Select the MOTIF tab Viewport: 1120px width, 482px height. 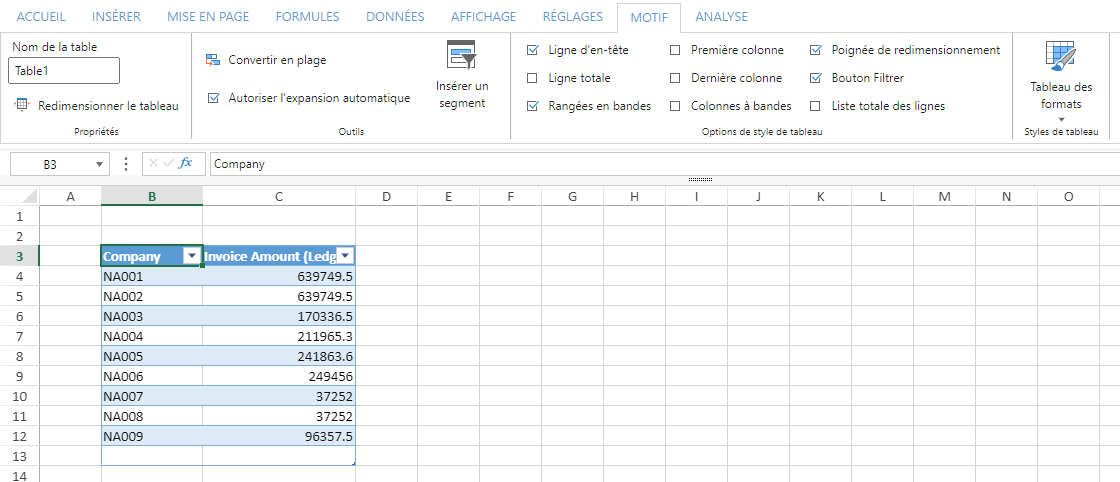click(649, 17)
